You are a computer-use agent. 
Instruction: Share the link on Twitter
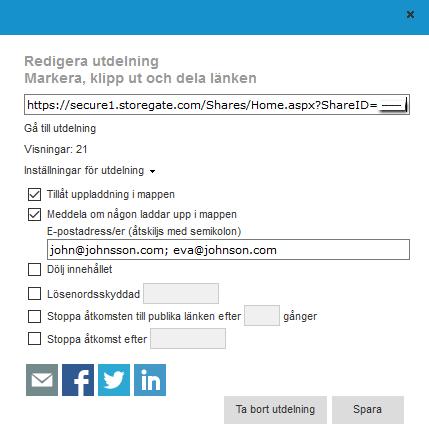114,380
